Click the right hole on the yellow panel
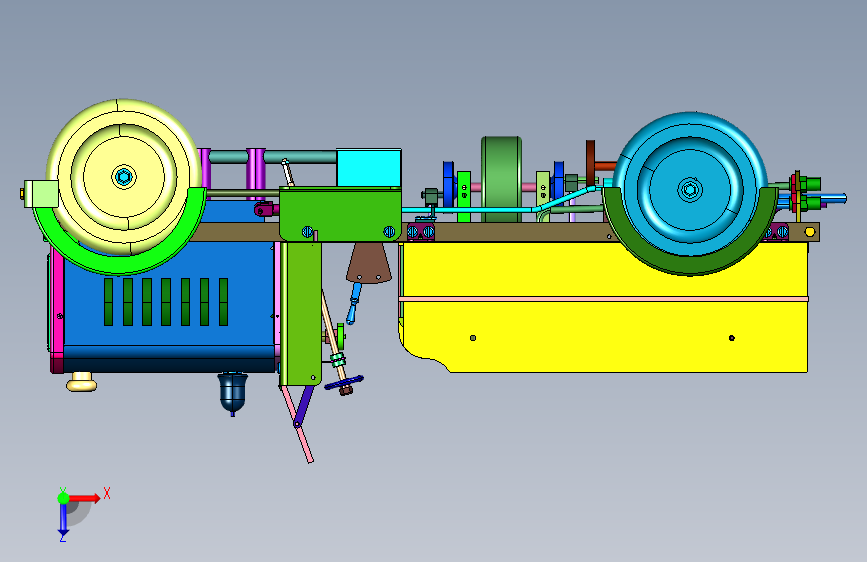This screenshot has width=867, height=562. (x=732, y=337)
